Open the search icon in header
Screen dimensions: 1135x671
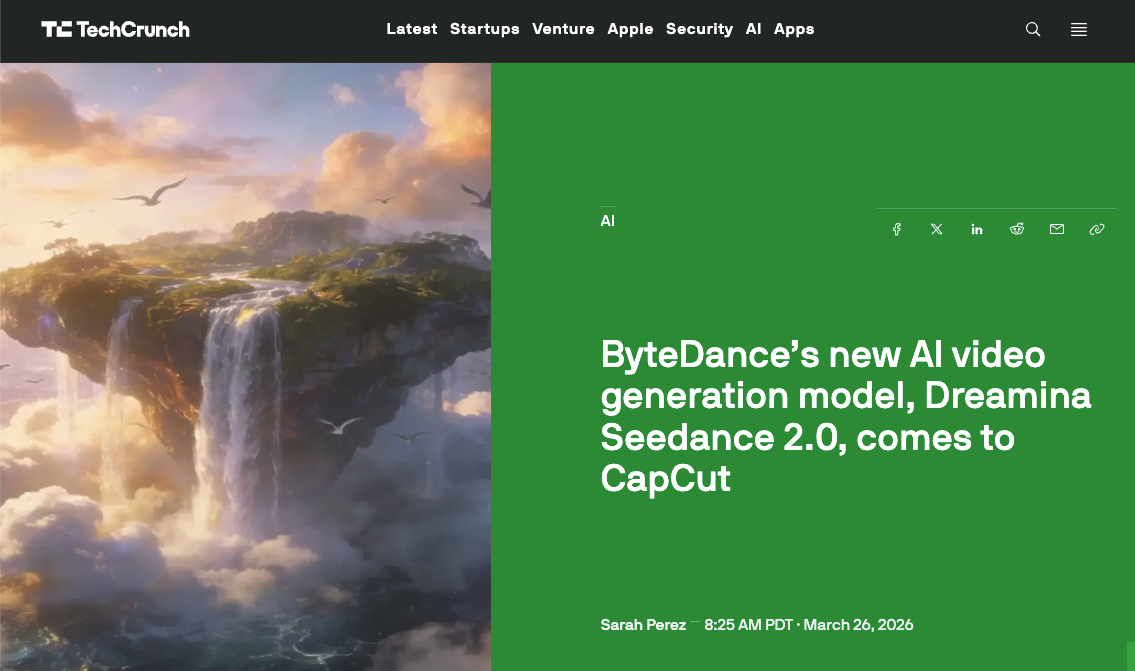[1033, 30]
